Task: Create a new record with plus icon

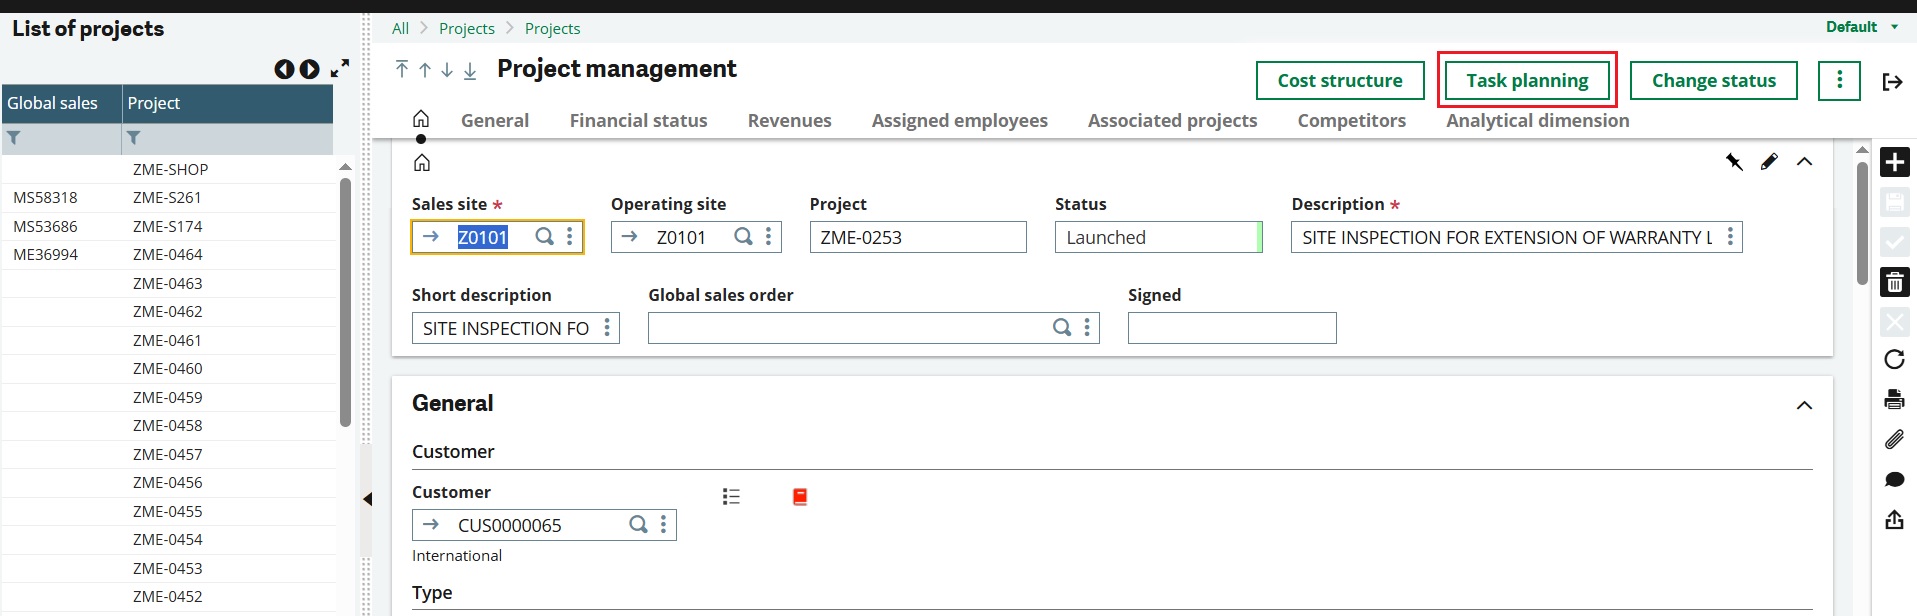Action: coord(1894,162)
